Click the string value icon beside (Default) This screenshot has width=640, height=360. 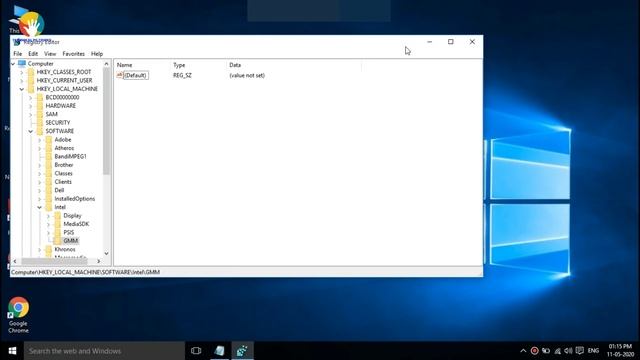click(x=120, y=75)
